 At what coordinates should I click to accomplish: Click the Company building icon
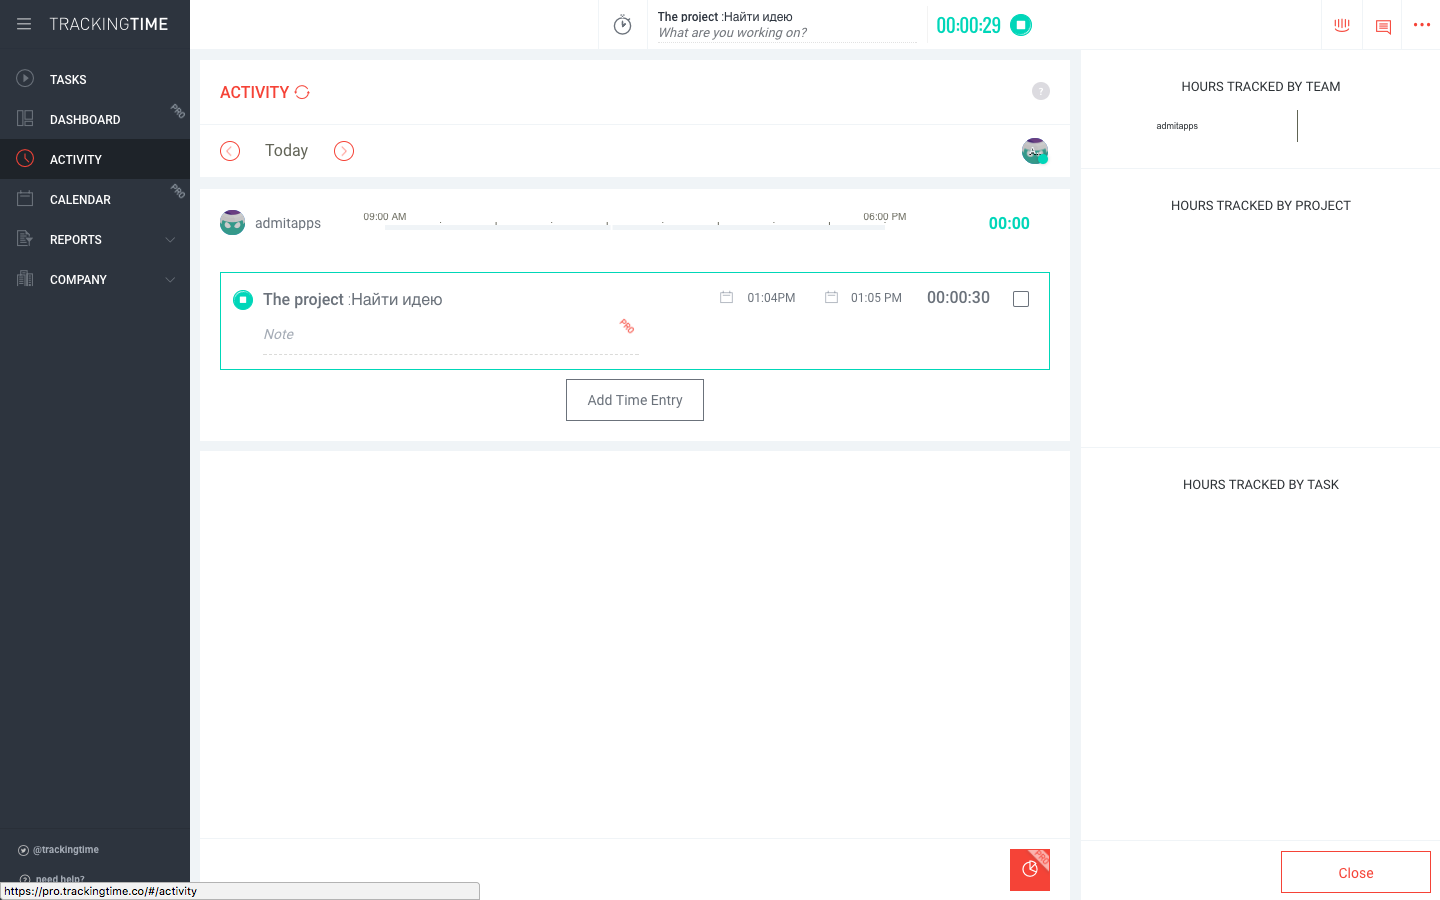point(25,278)
